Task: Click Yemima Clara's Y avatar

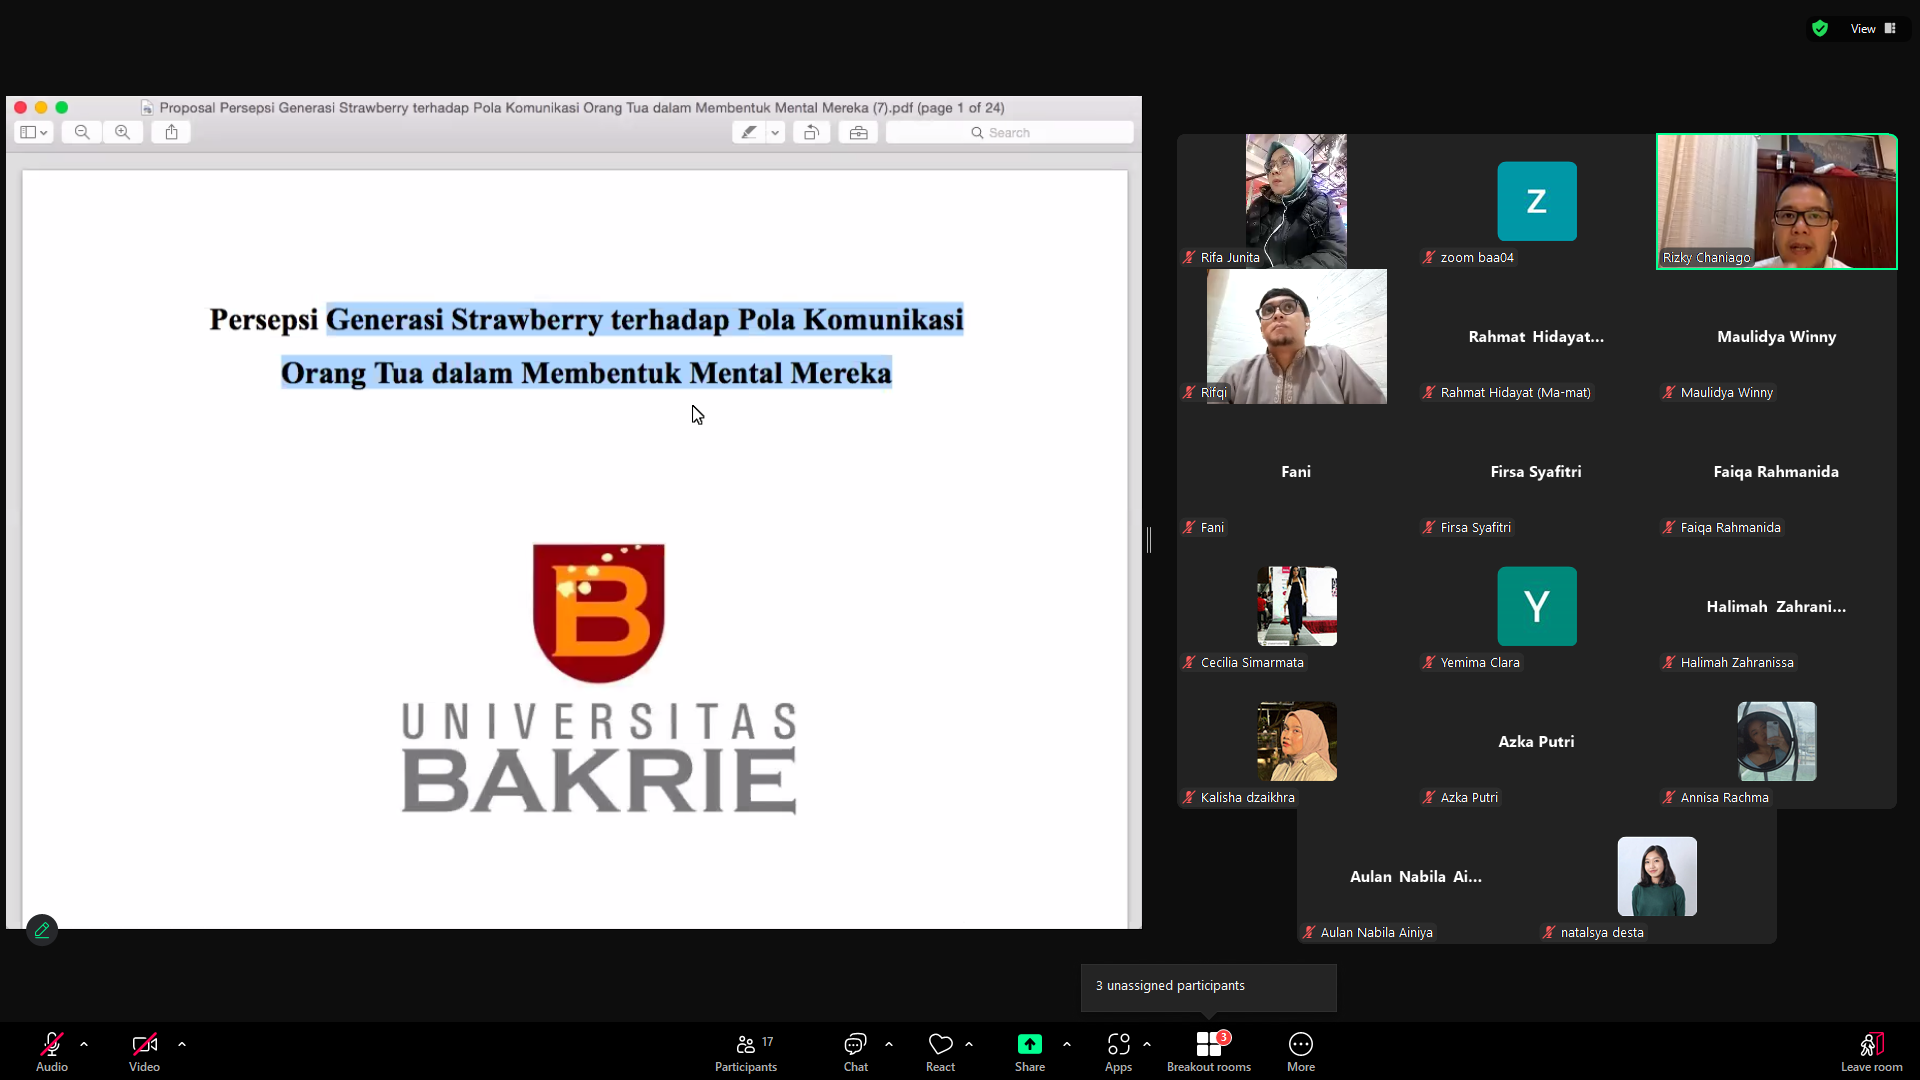Action: [x=1537, y=606]
